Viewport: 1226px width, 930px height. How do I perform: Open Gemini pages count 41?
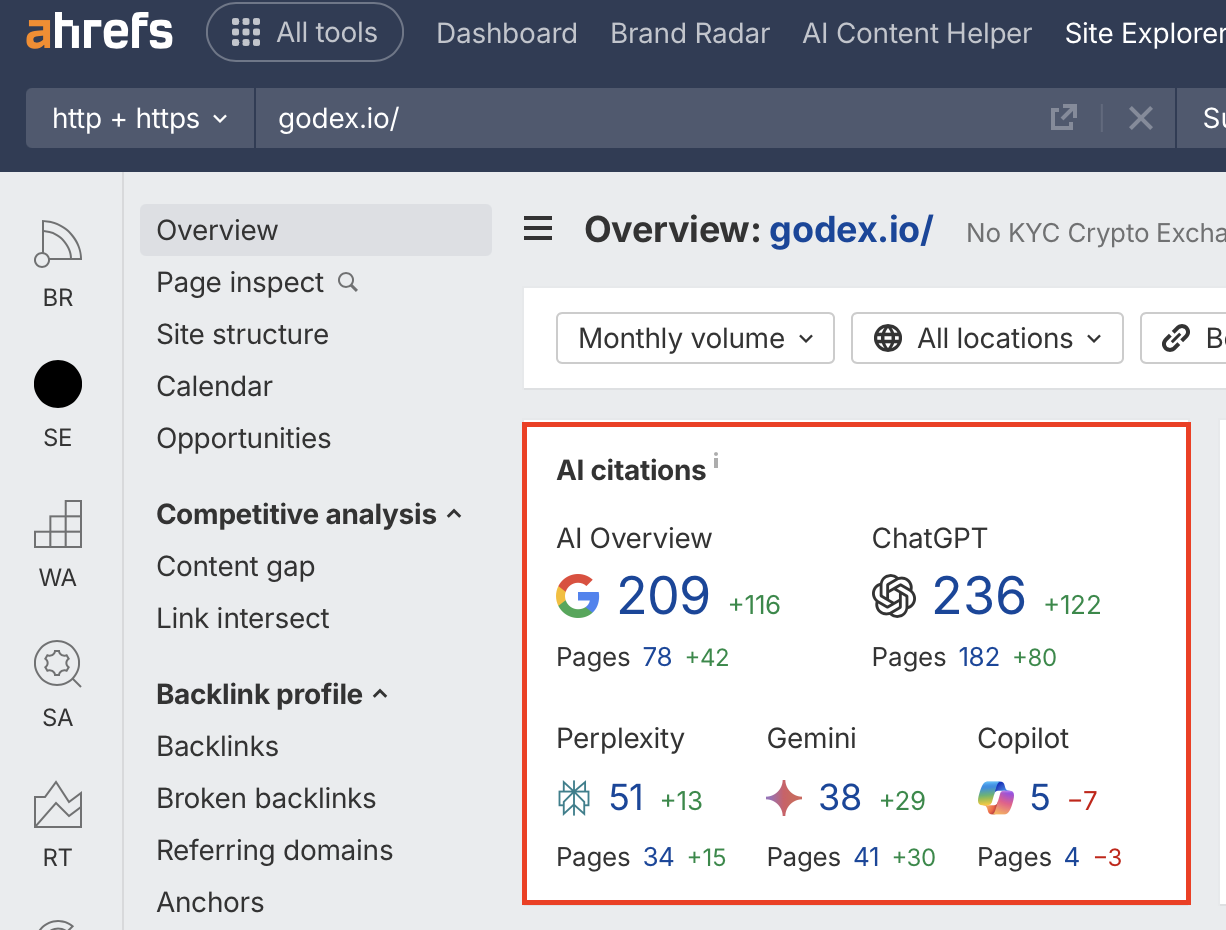pyautogui.click(x=866, y=857)
